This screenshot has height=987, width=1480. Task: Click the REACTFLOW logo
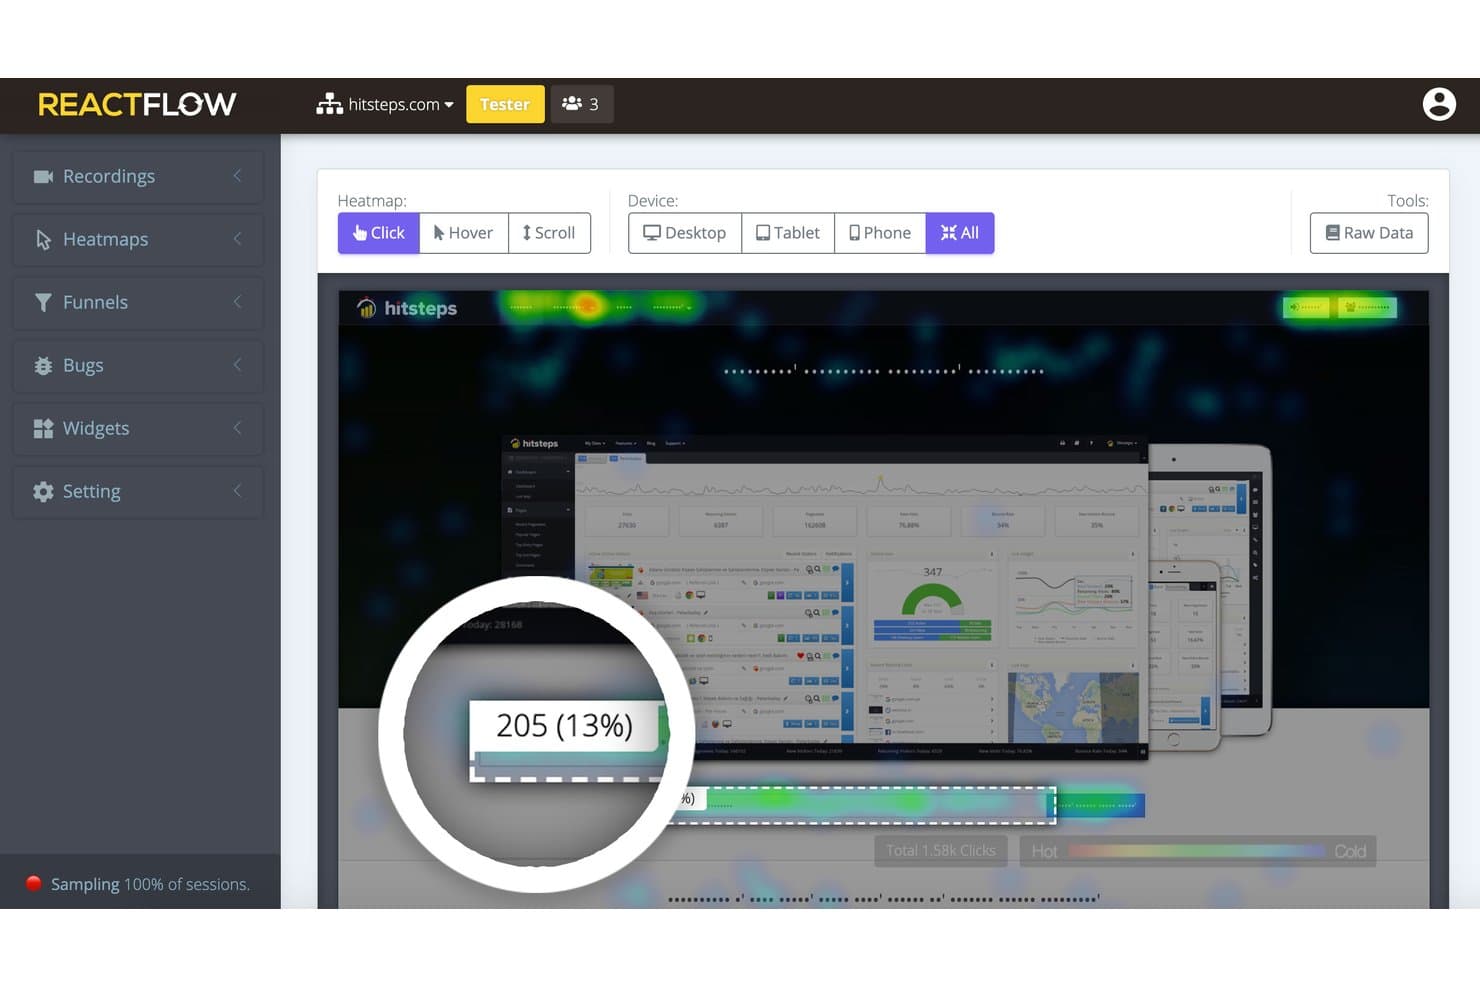coord(137,104)
